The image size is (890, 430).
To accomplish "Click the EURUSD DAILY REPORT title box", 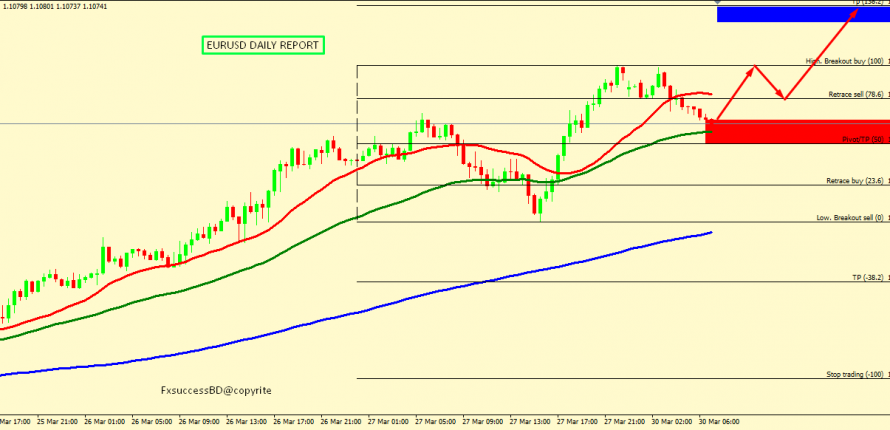I will pos(262,45).
